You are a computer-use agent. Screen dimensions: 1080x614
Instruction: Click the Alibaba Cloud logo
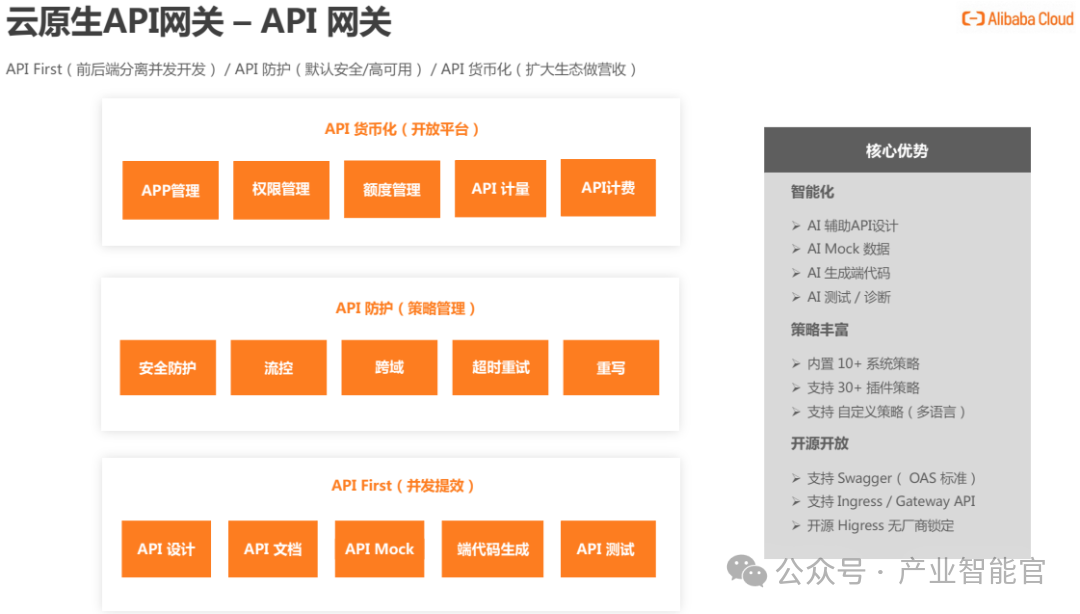point(1017,19)
